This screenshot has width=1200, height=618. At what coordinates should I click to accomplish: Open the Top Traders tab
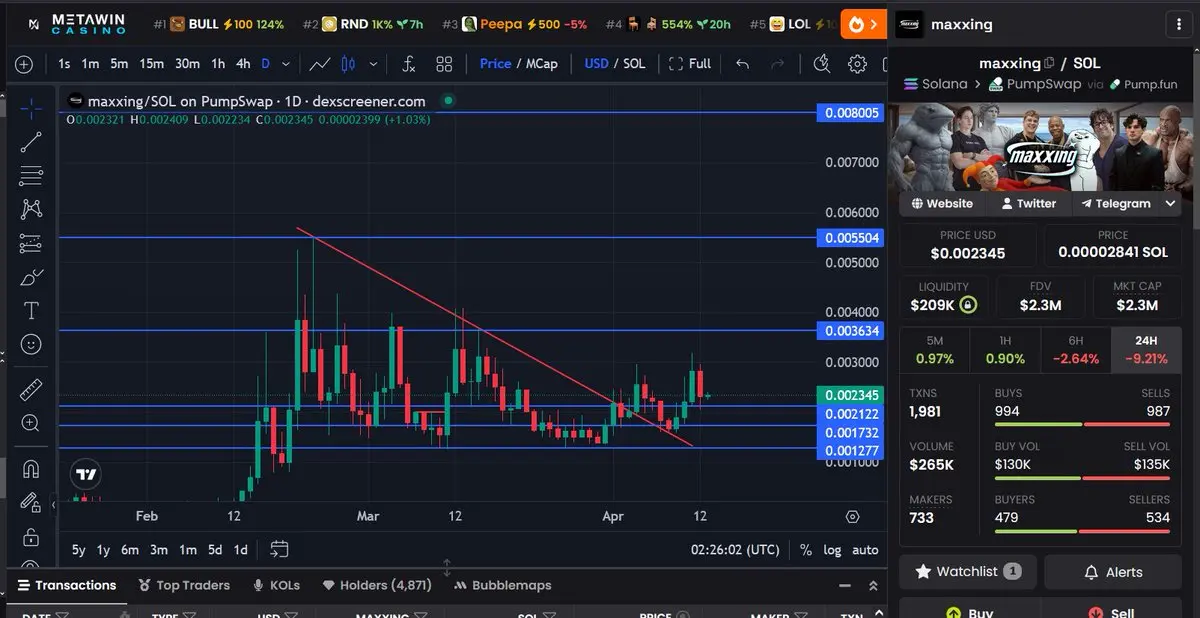[x=184, y=585]
